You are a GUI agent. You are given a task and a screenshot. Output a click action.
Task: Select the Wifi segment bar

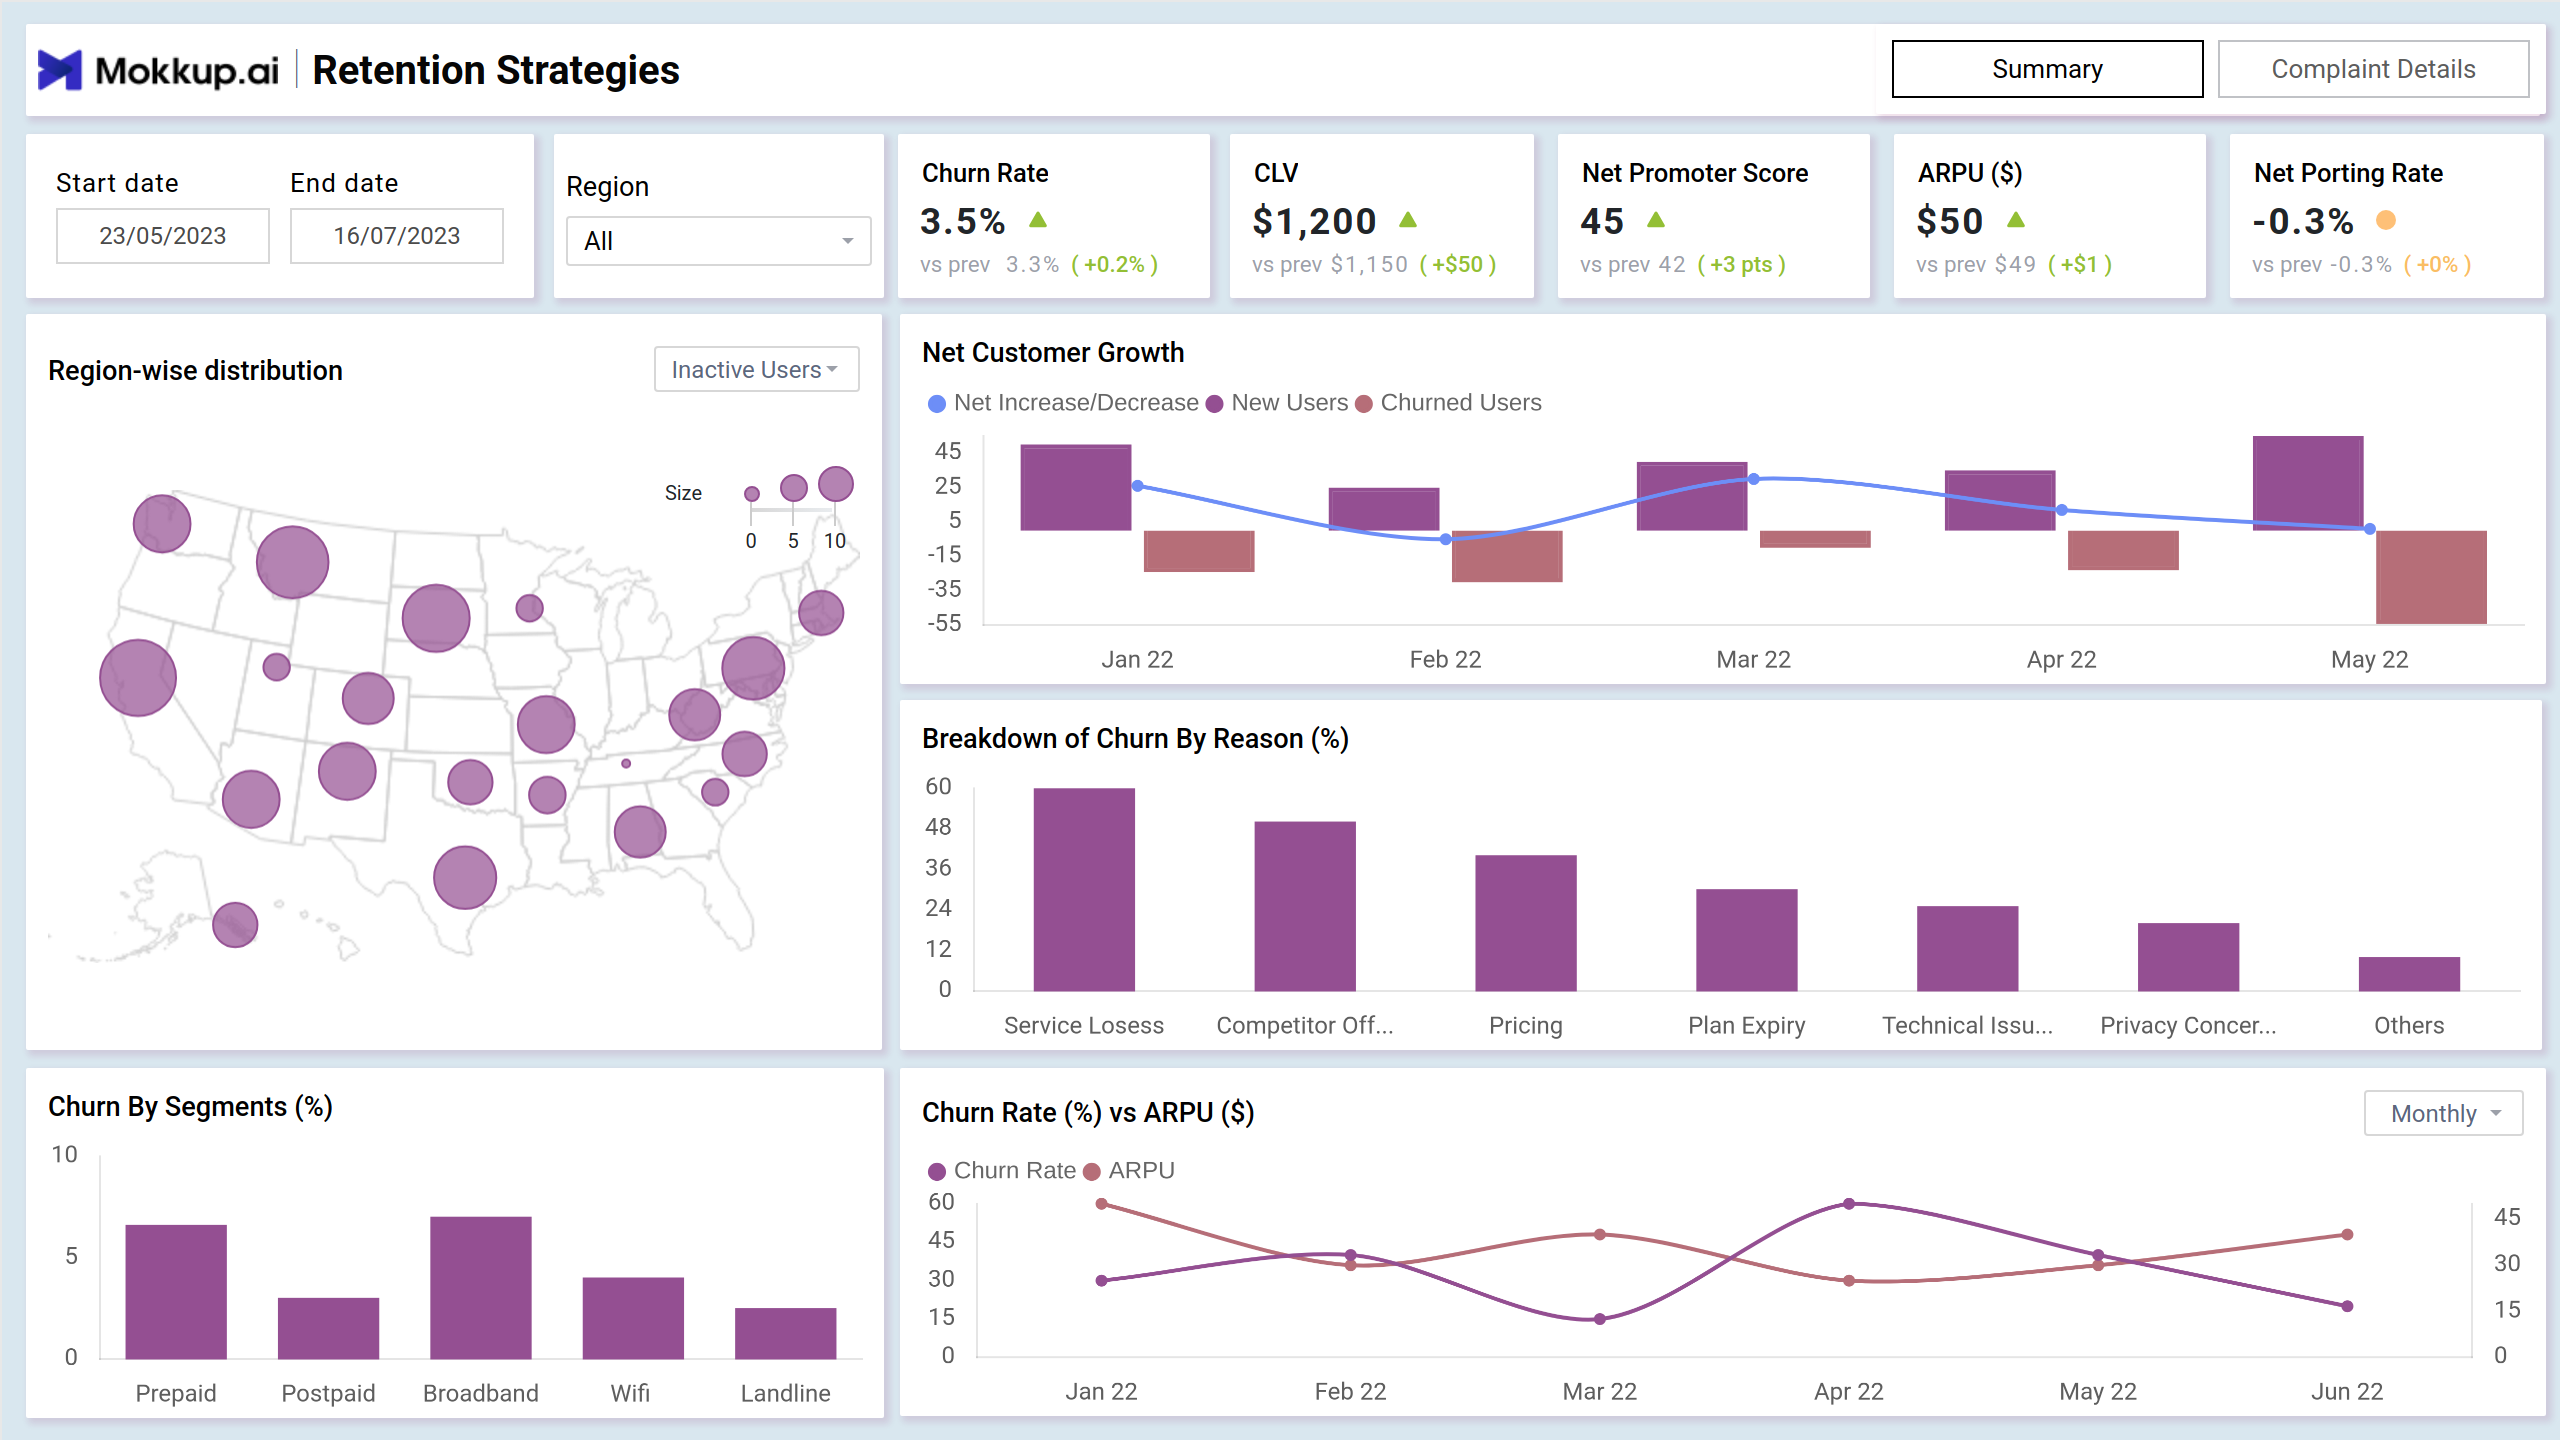tap(633, 1318)
